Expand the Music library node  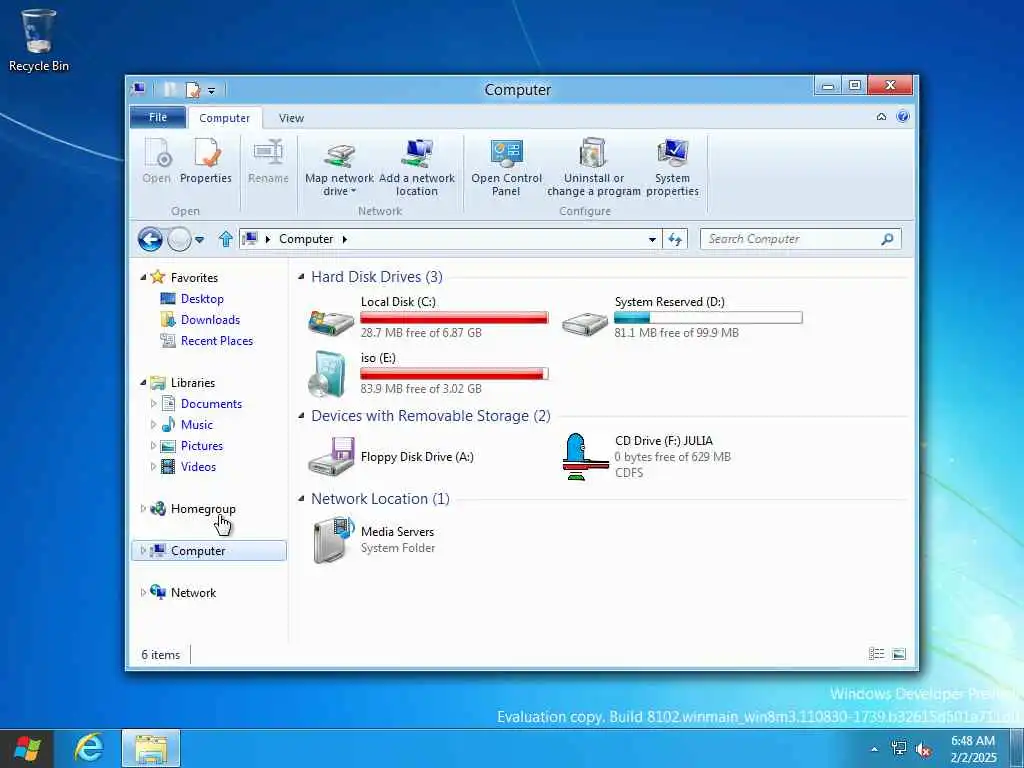(x=153, y=424)
